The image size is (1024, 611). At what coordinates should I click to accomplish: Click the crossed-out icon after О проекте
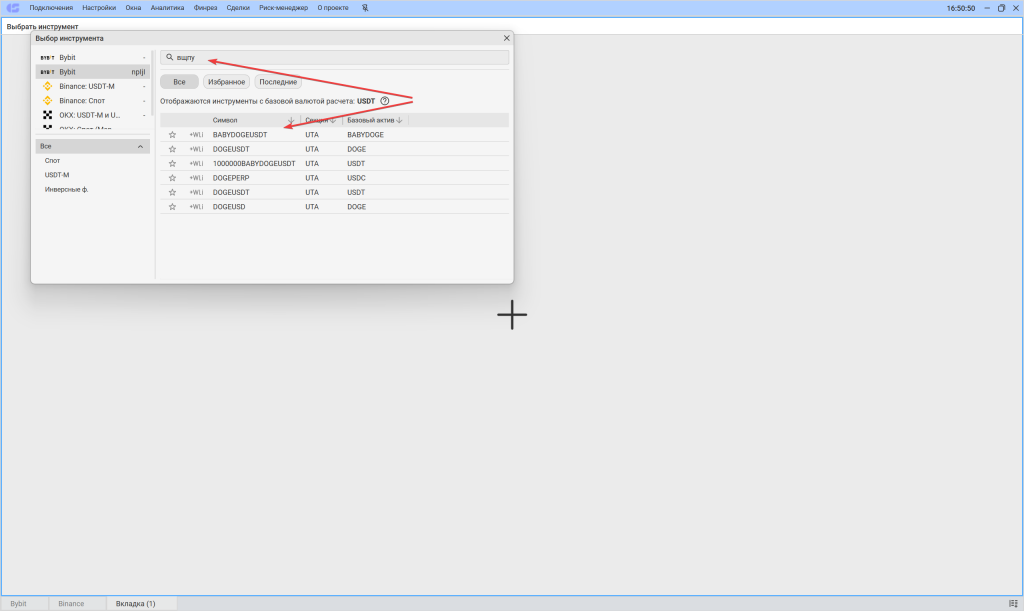(365, 8)
